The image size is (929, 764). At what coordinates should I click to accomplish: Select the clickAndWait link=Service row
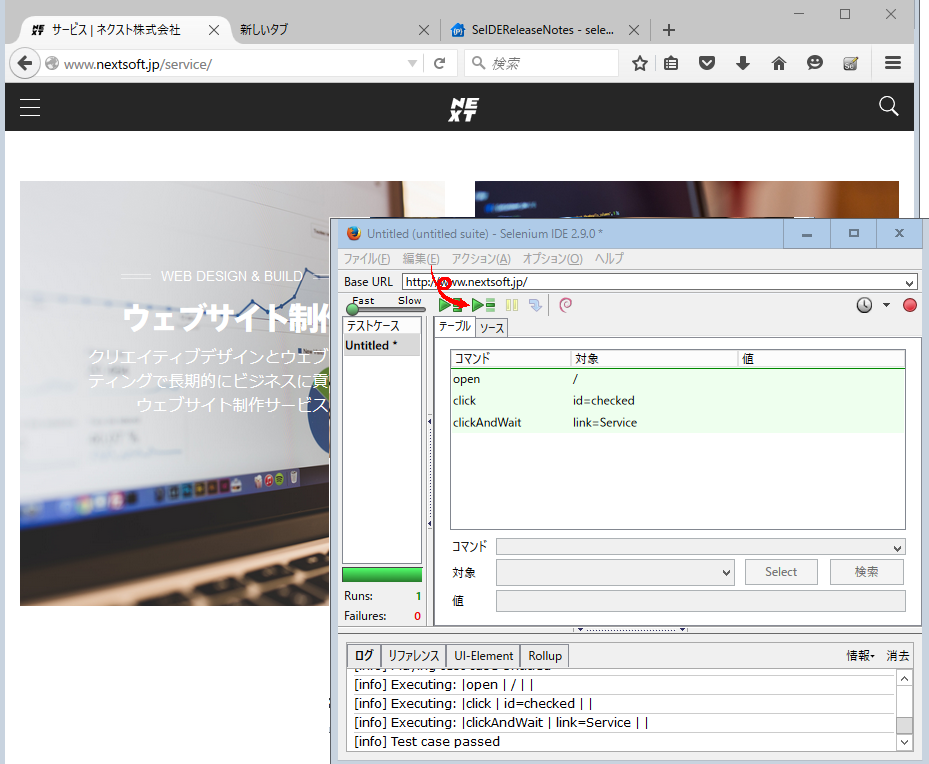point(677,423)
